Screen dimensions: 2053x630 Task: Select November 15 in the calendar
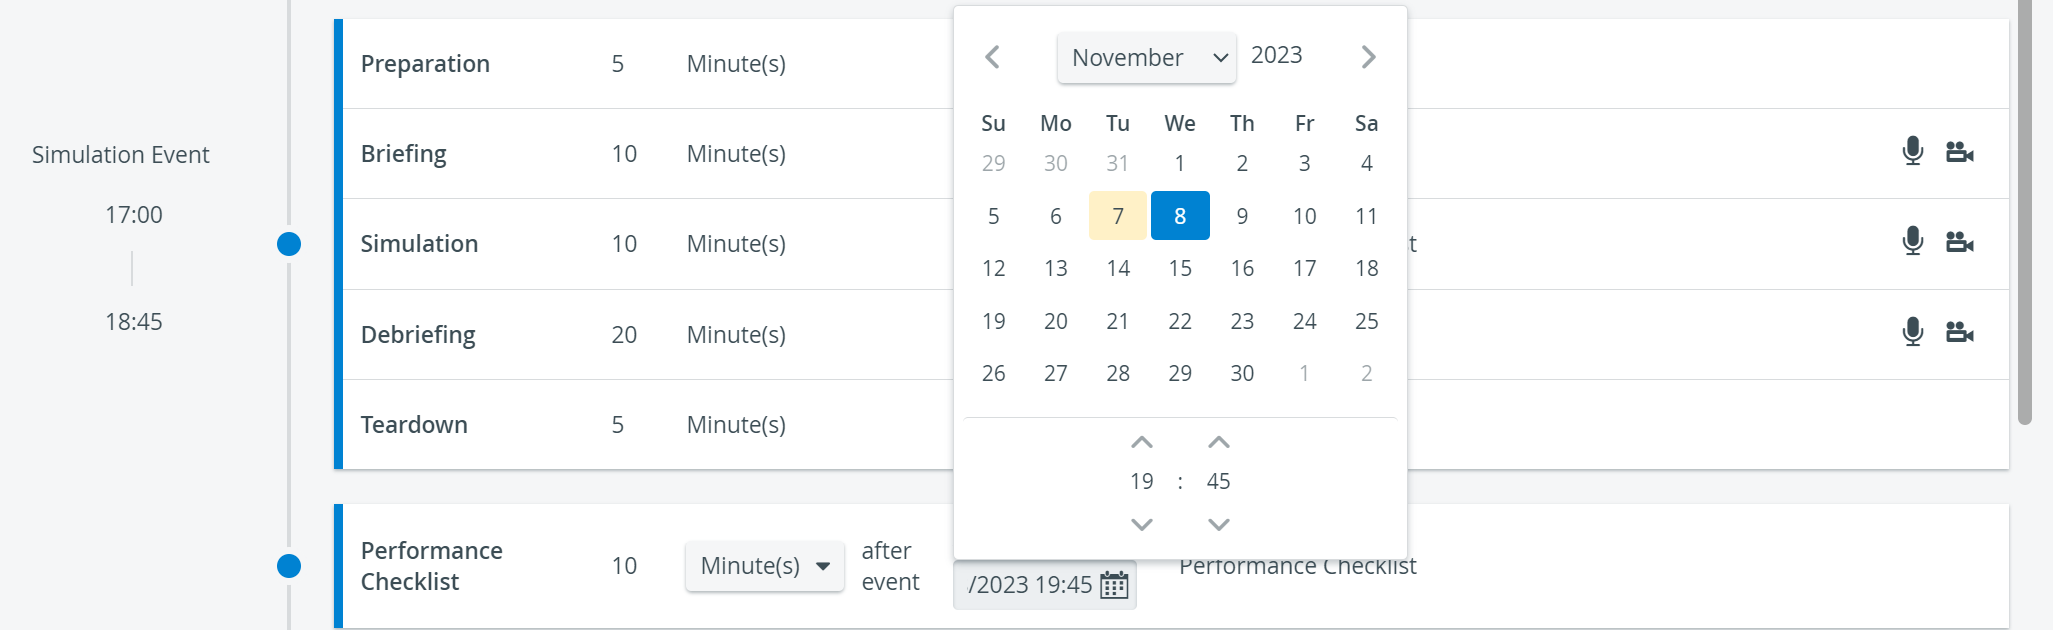[1180, 268]
